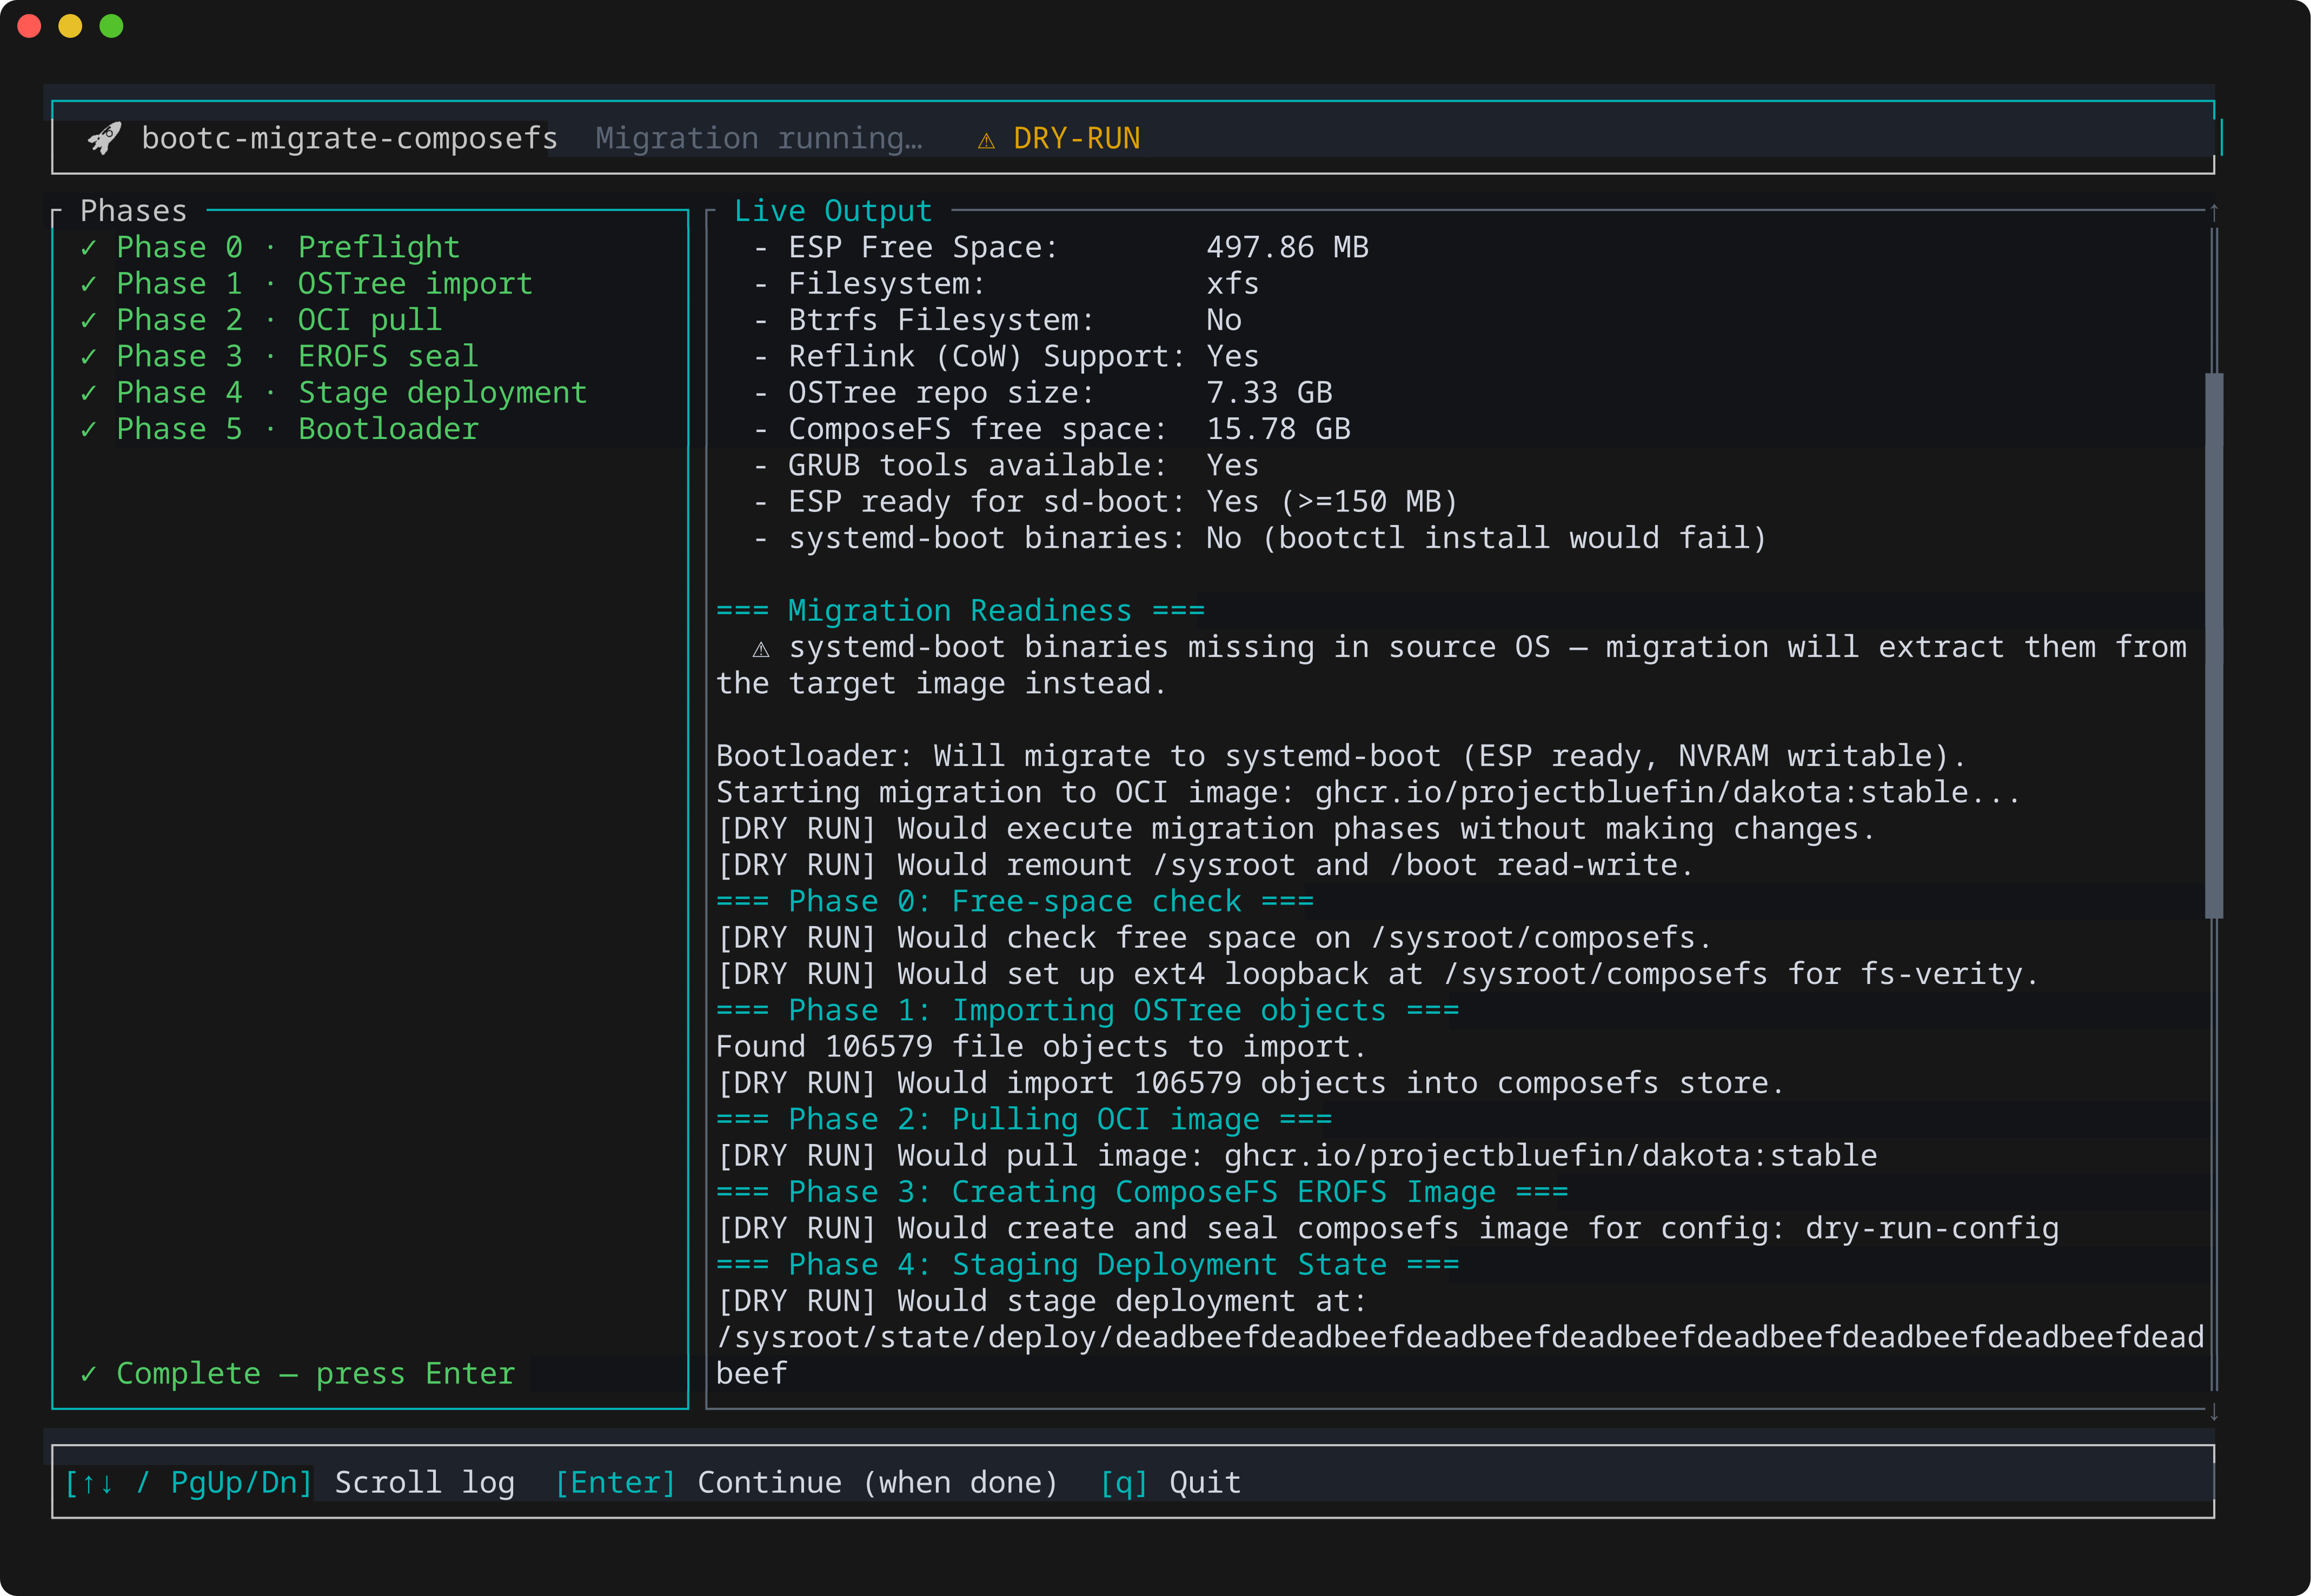
Task: Click the Phase 4 Stage deployment checkmark
Action: click(89, 393)
